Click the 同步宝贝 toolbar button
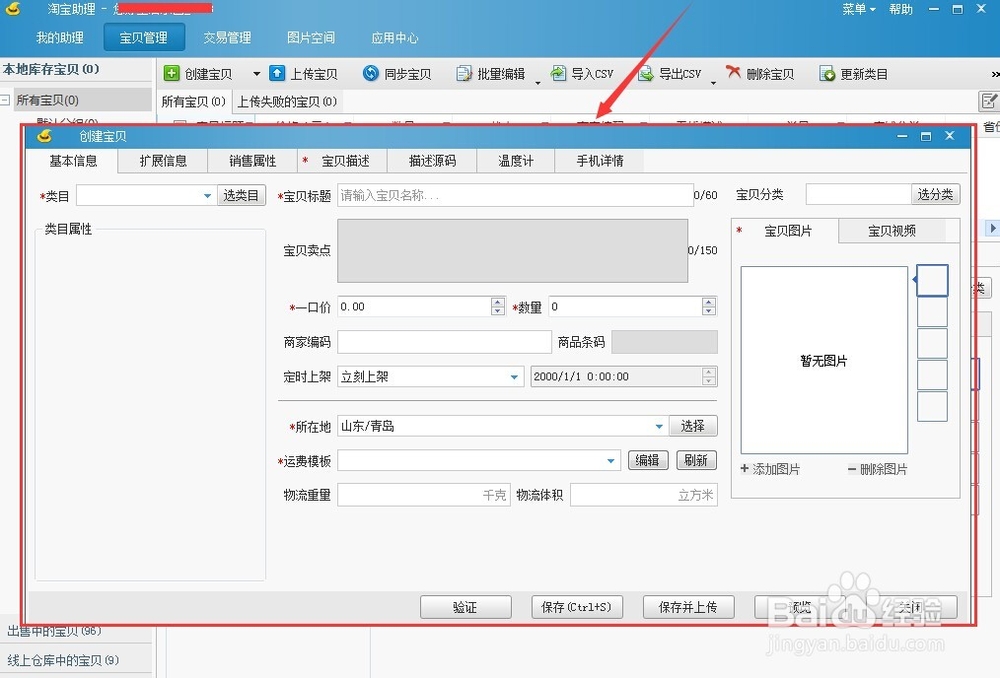This screenshot has width=1000, height=678. tap(397, 74)
